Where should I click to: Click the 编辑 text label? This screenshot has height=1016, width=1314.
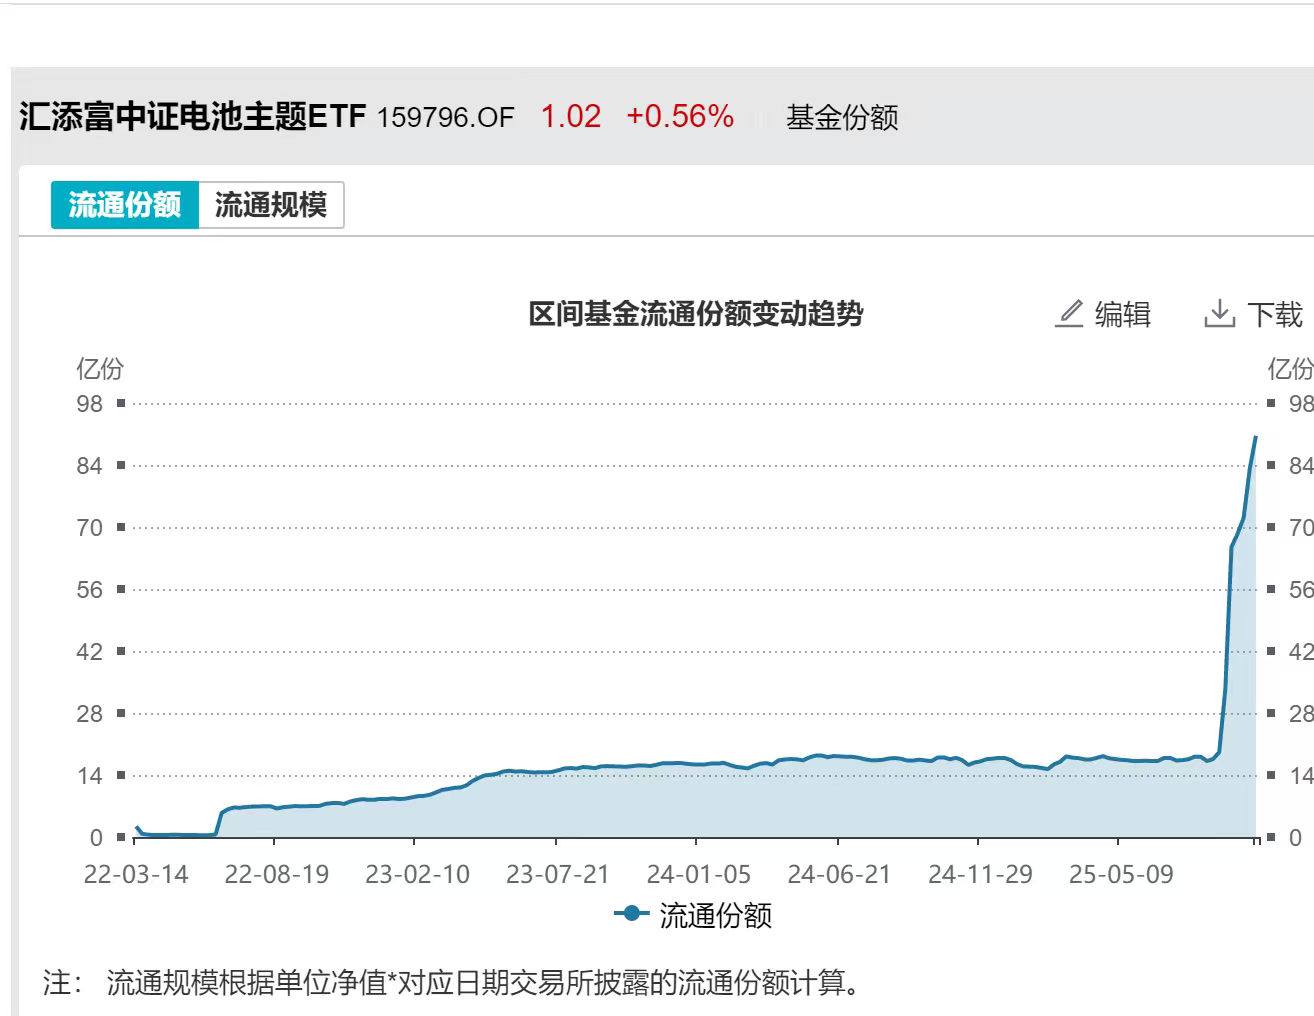[x=1122, y=315]
